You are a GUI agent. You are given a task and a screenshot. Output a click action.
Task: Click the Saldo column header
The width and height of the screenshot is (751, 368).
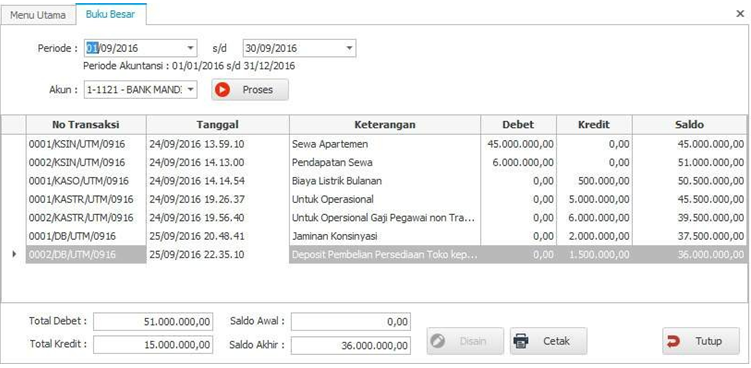pos(690,125)
